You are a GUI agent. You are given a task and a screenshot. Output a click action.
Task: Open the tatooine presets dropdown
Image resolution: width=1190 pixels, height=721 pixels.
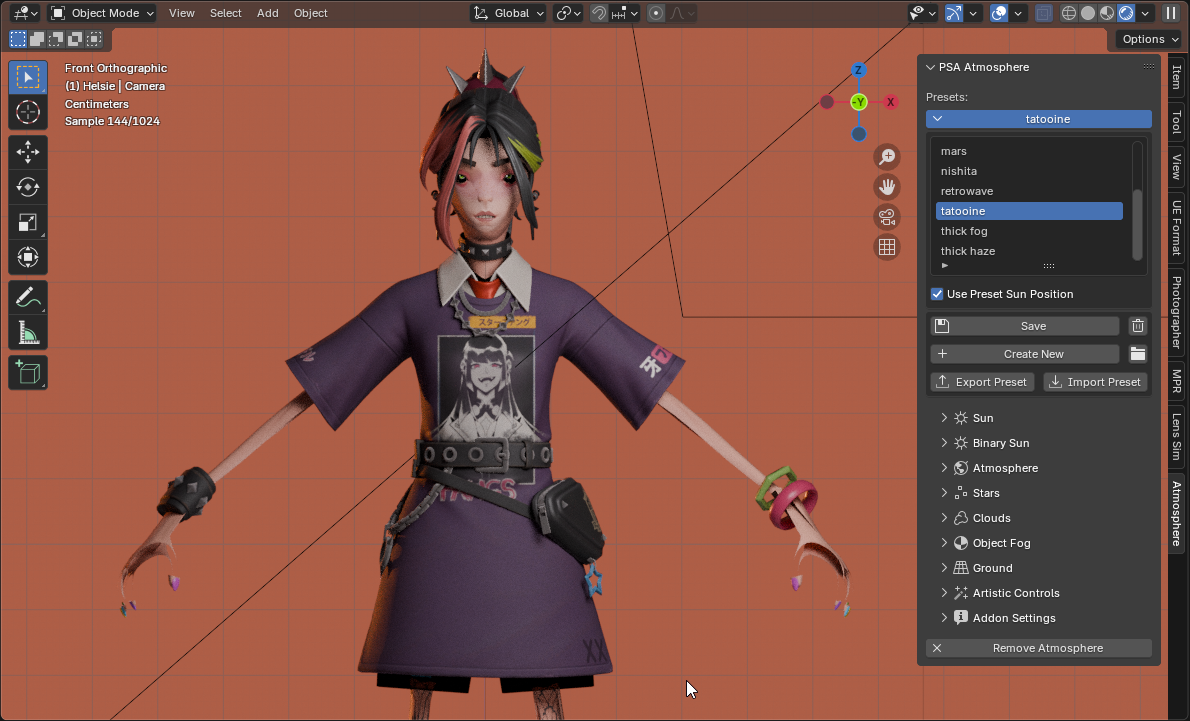tap(1038, 118)
